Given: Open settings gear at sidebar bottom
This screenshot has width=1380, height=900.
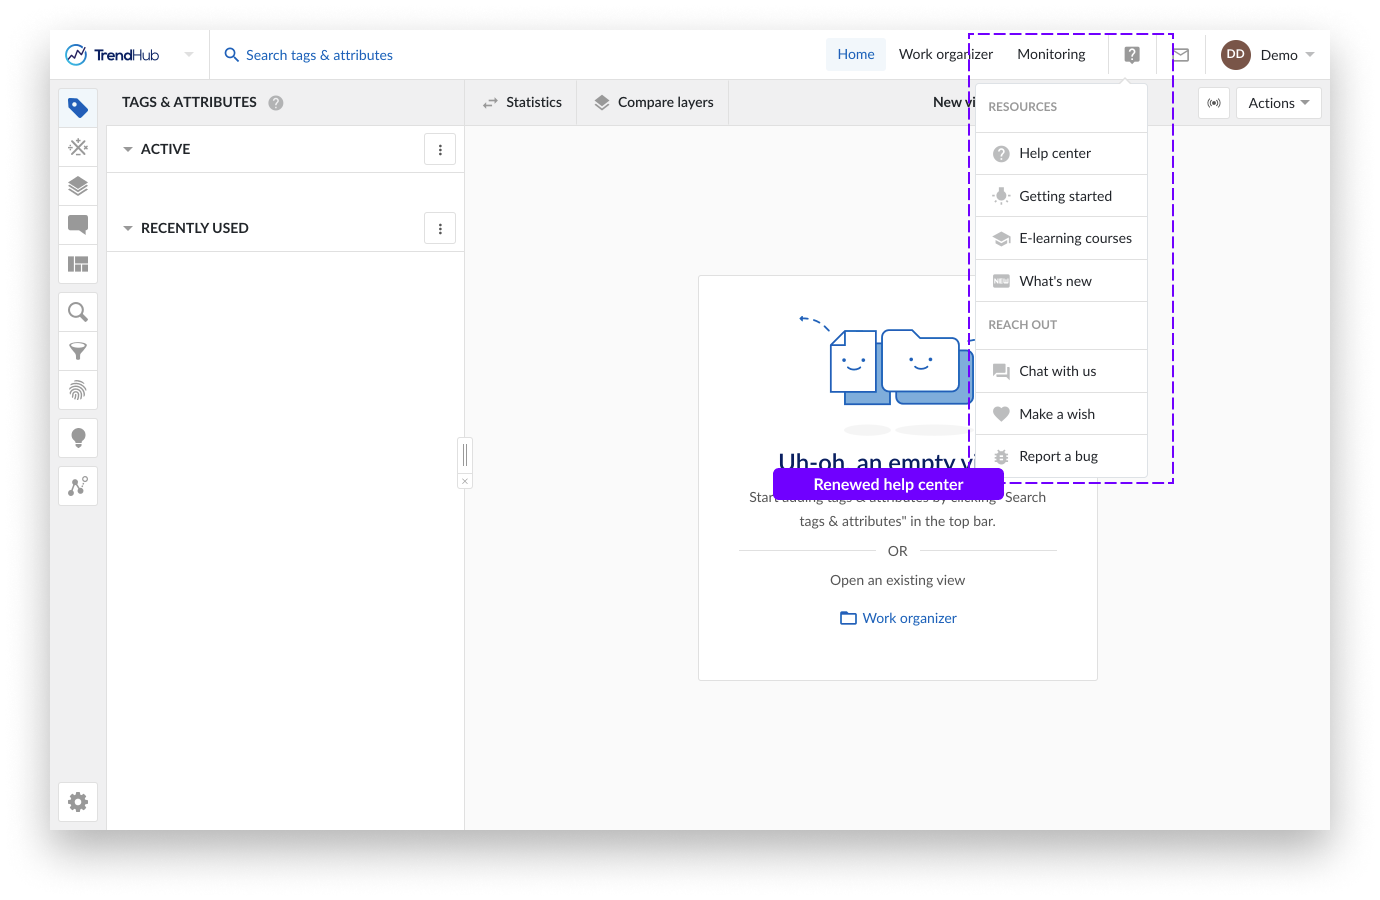Looking at the screenshot, I should (x=78, y=802).
